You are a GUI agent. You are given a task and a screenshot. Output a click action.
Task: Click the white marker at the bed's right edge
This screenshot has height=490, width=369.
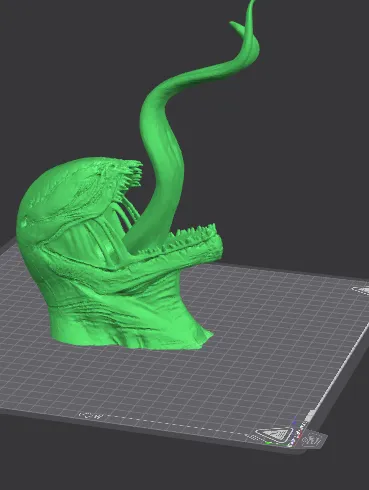pos(361,289)
